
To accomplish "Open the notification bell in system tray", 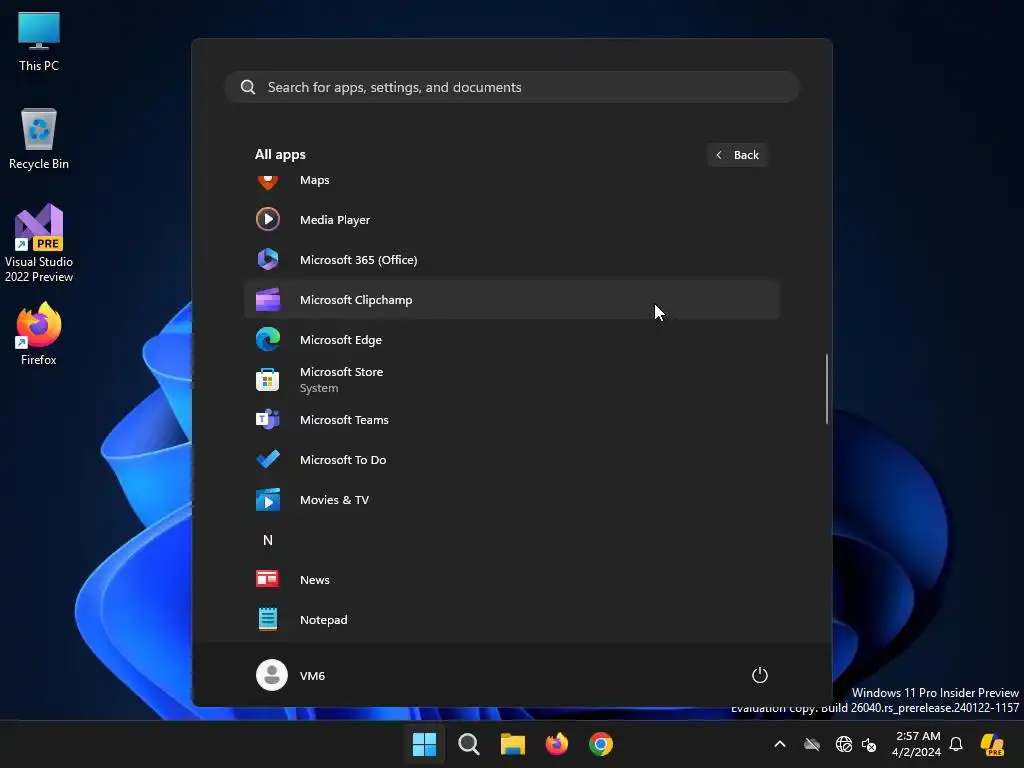I will 956,744.
